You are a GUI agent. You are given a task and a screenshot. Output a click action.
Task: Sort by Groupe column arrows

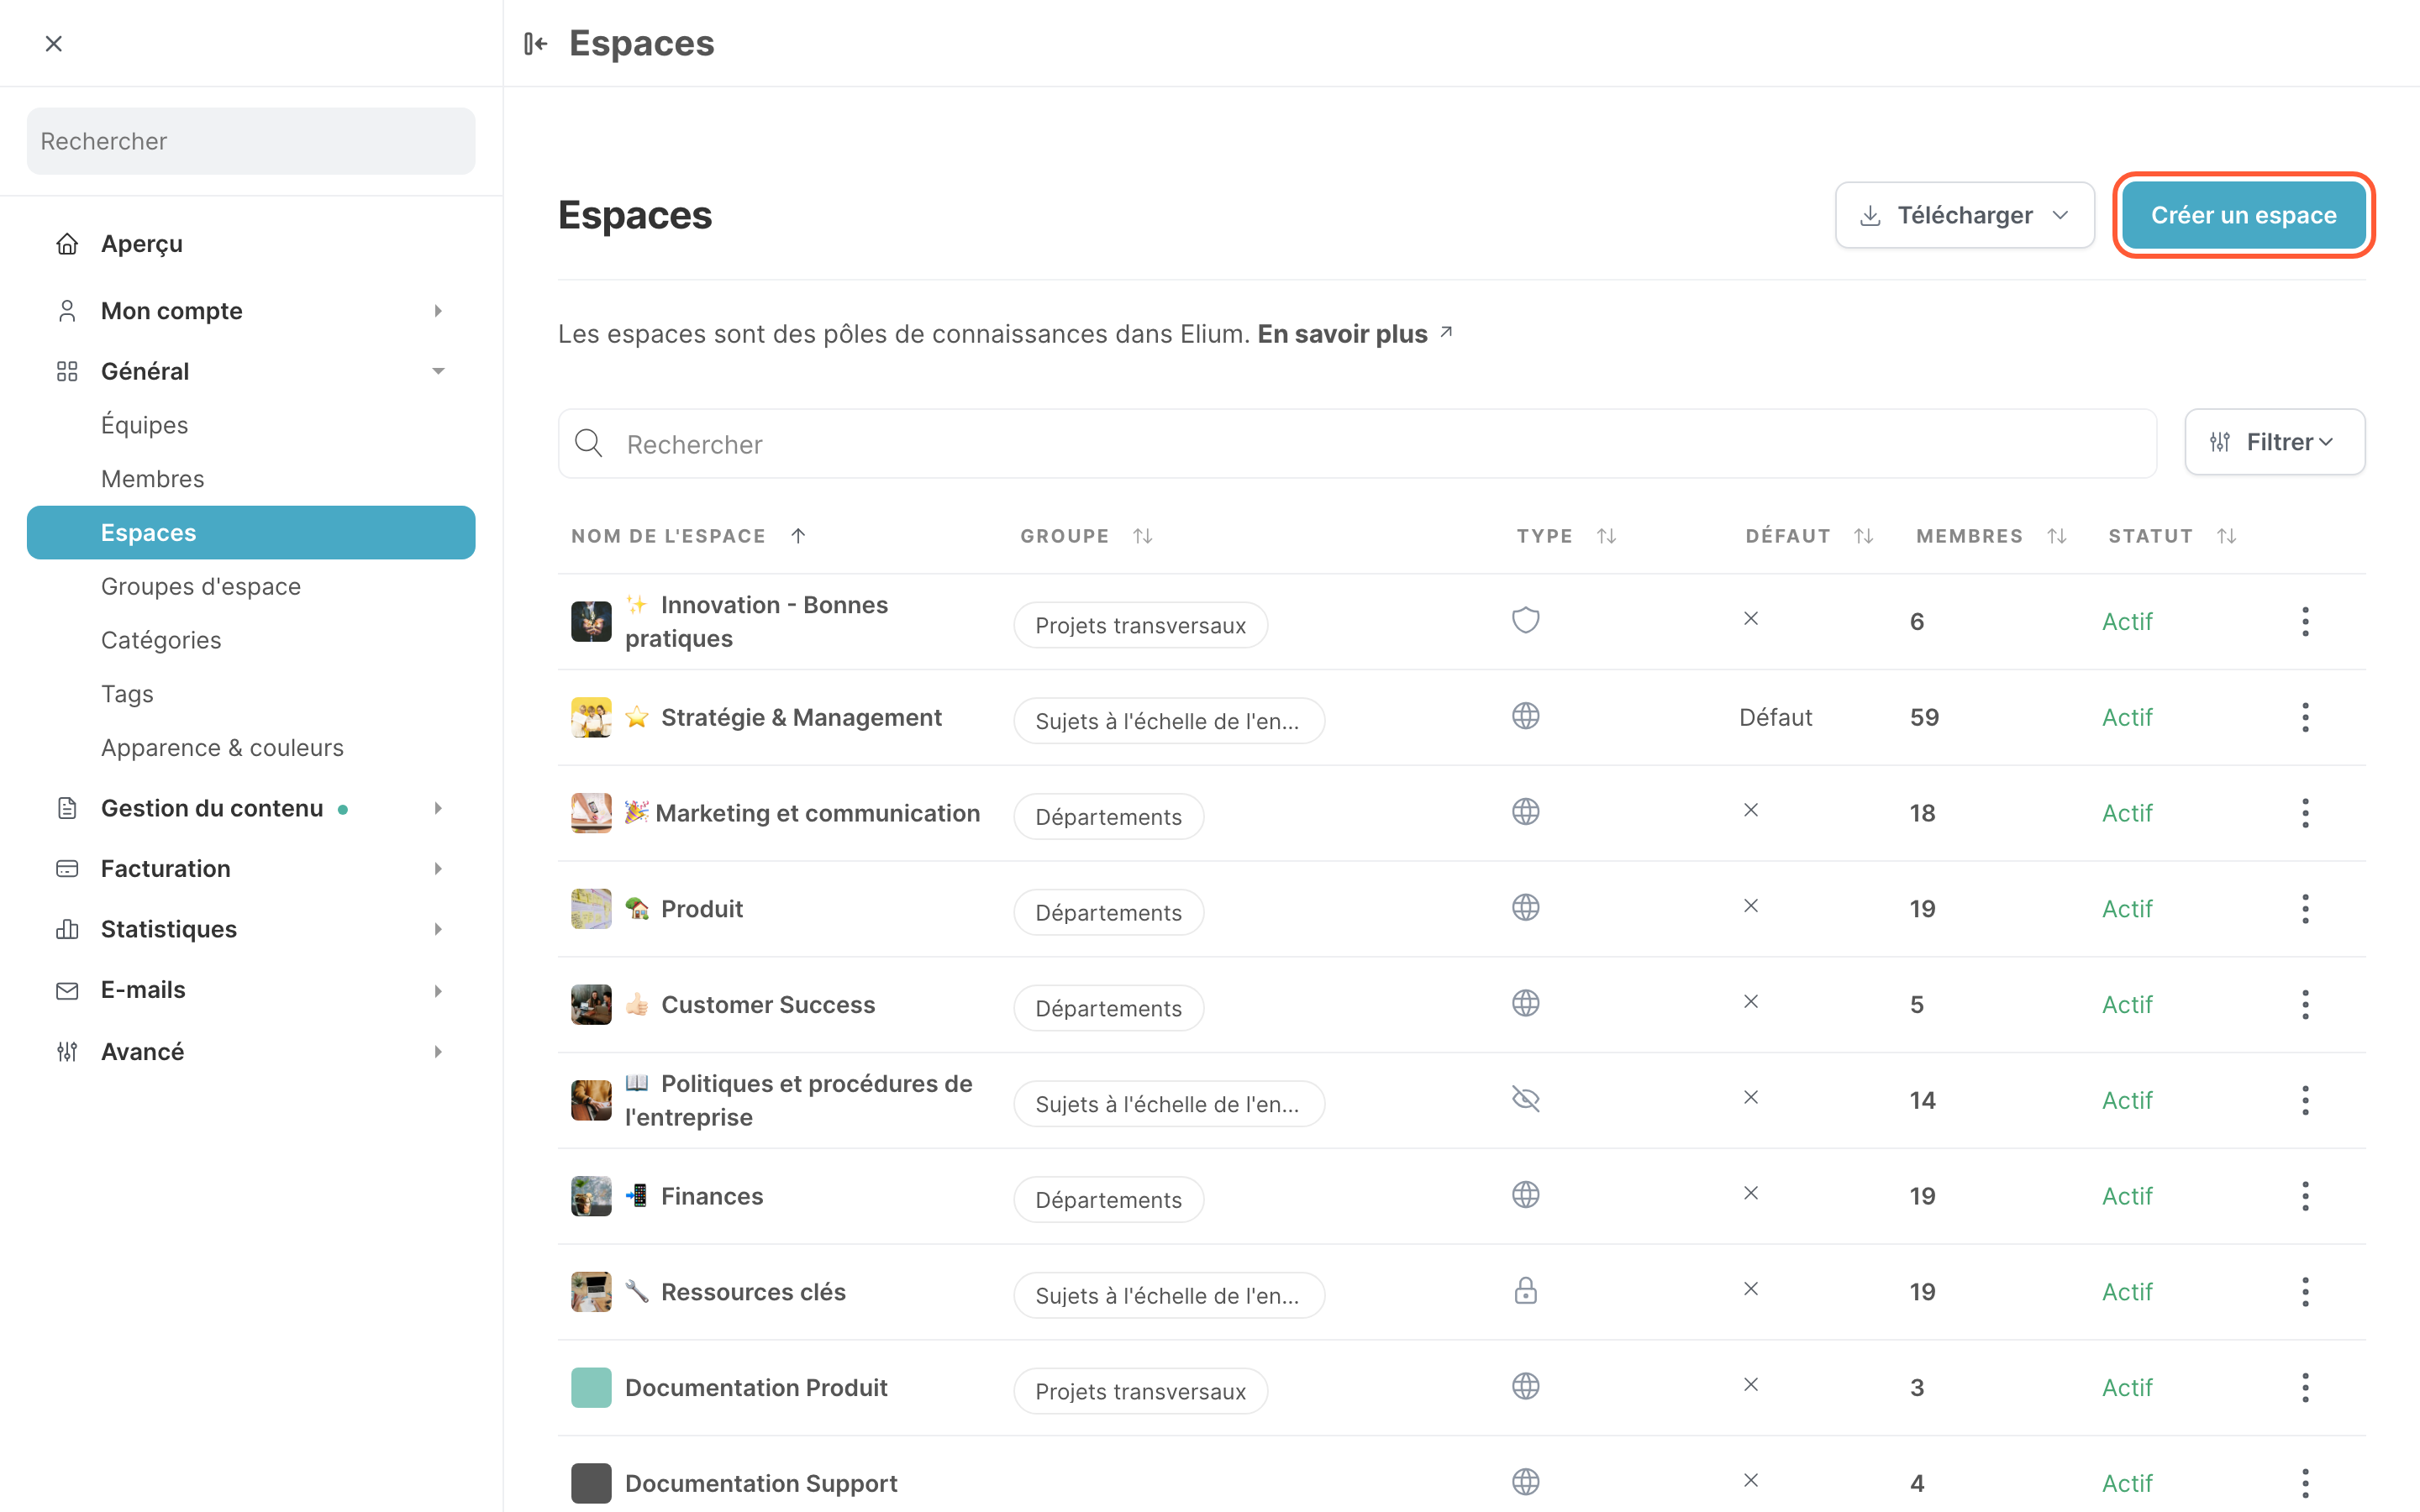tap(1143, 536)
